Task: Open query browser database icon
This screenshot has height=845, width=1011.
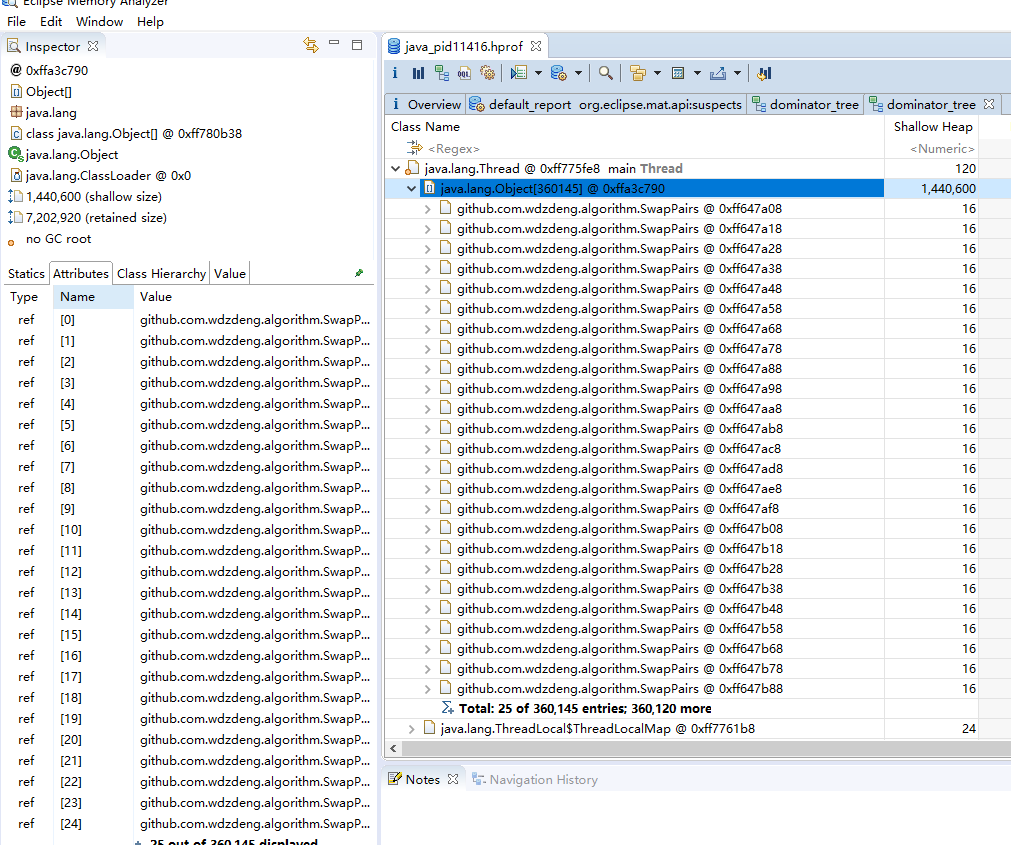Action: (x=558, y=73)
